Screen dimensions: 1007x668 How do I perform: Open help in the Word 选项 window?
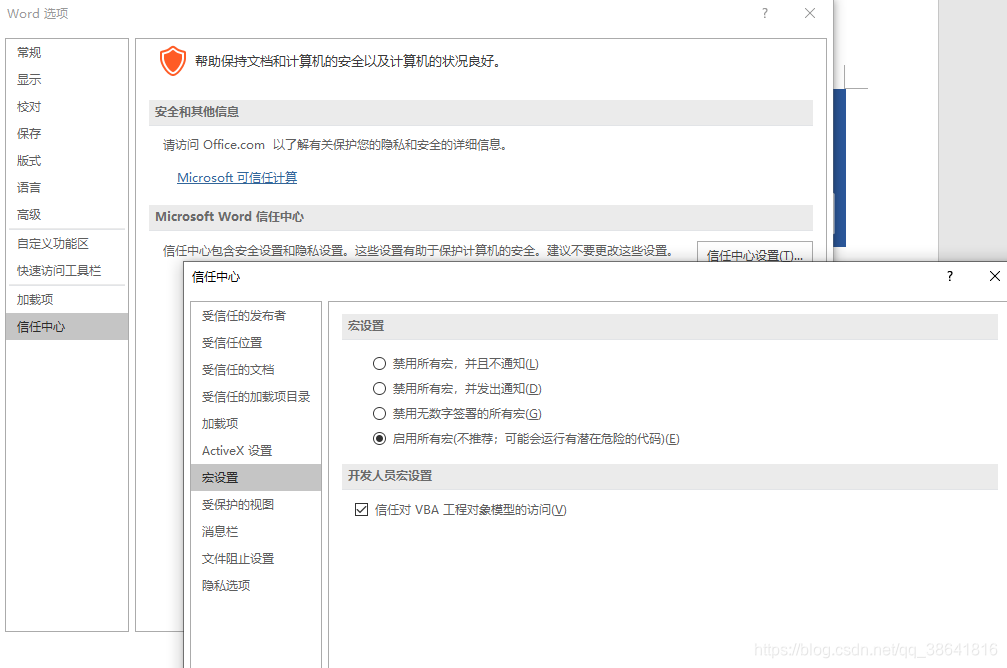[764, 13]
